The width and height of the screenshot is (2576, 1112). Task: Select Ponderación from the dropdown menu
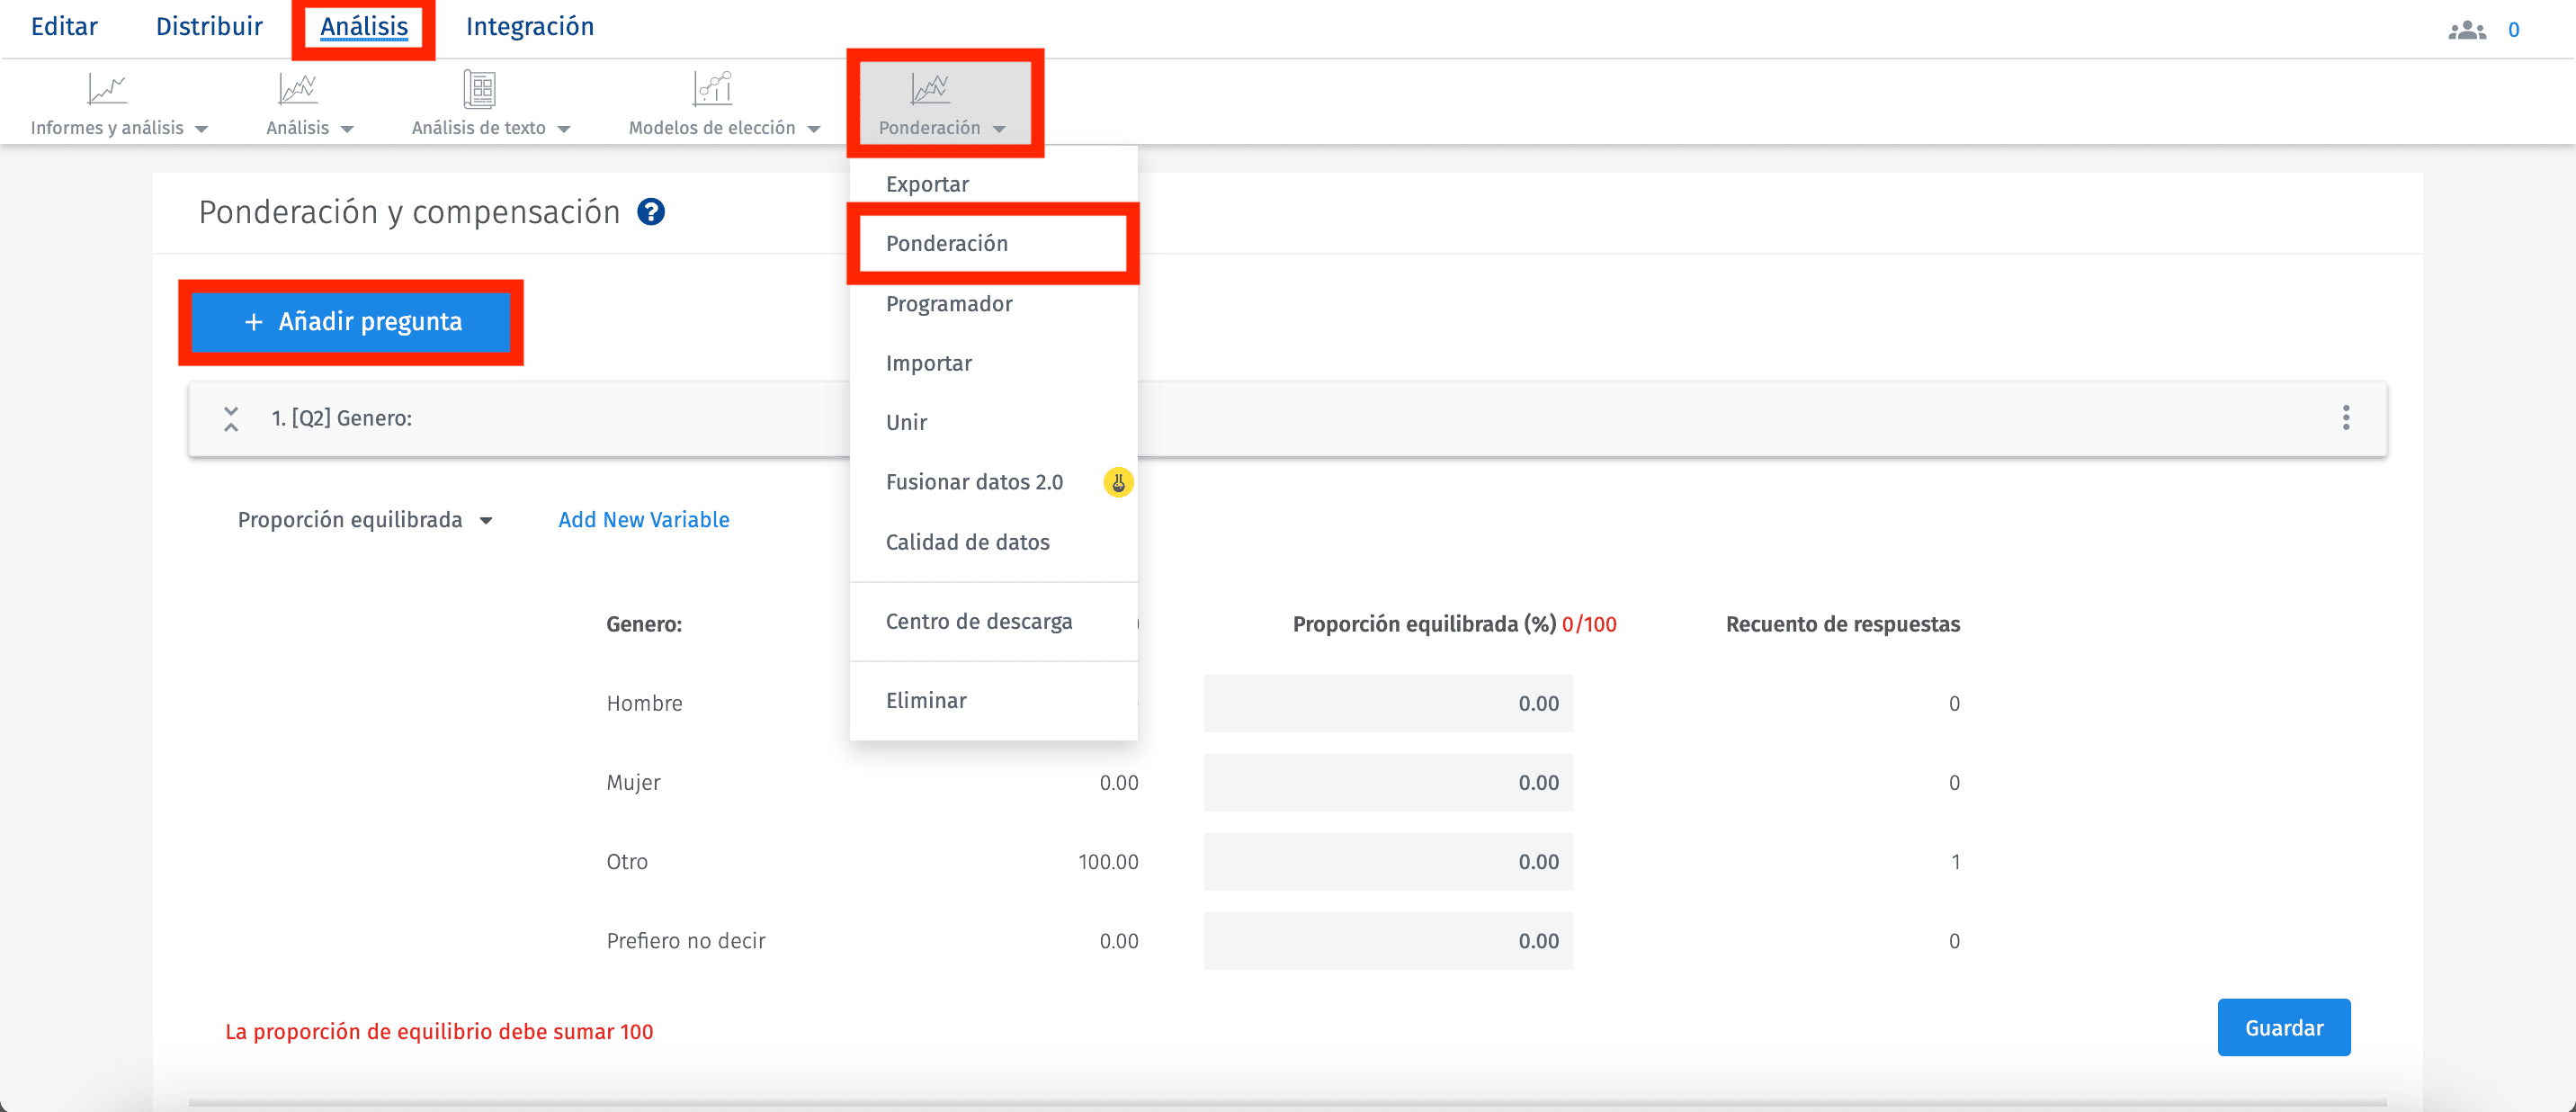[x=946, y=244]
